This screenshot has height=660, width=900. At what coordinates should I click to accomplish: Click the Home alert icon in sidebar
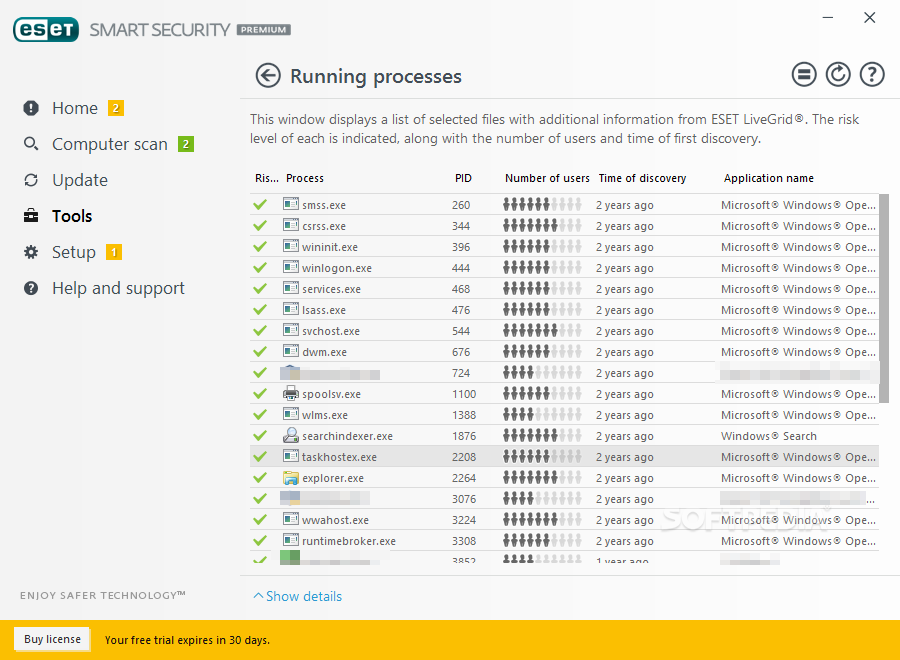coord(31,108)
